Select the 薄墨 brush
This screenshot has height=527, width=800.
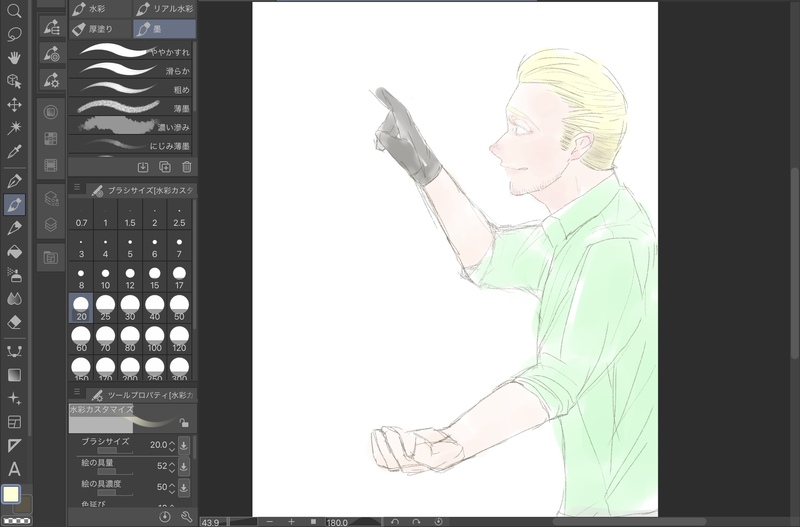pyautogui.click(x=130, y=108)
